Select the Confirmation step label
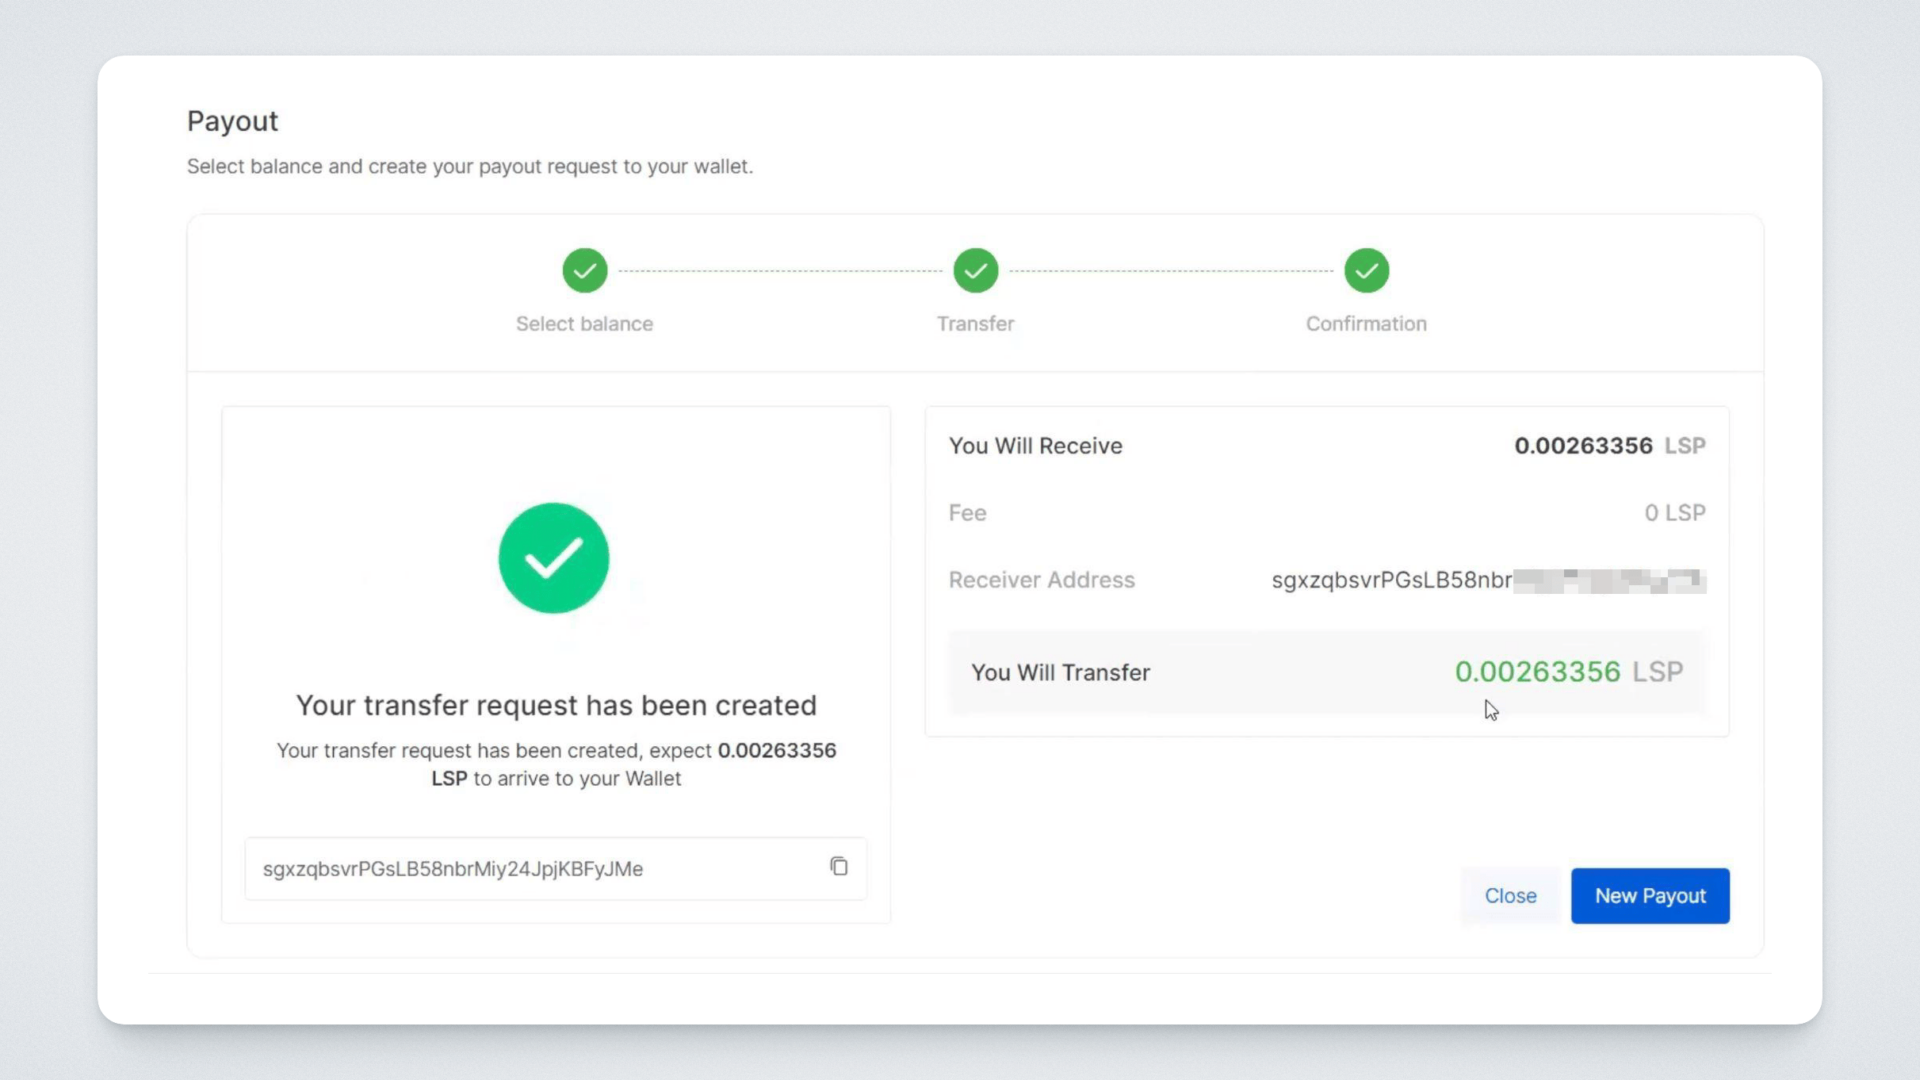Viewport: 1920px width, 1080px height. pyautogui.click(x=1366, y=324)
